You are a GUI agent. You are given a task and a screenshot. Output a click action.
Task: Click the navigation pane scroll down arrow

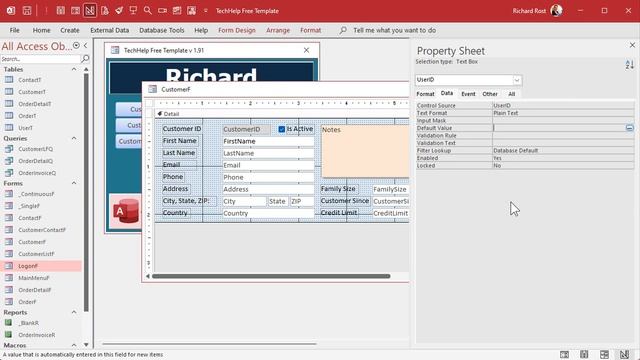(x=86, y=345)
